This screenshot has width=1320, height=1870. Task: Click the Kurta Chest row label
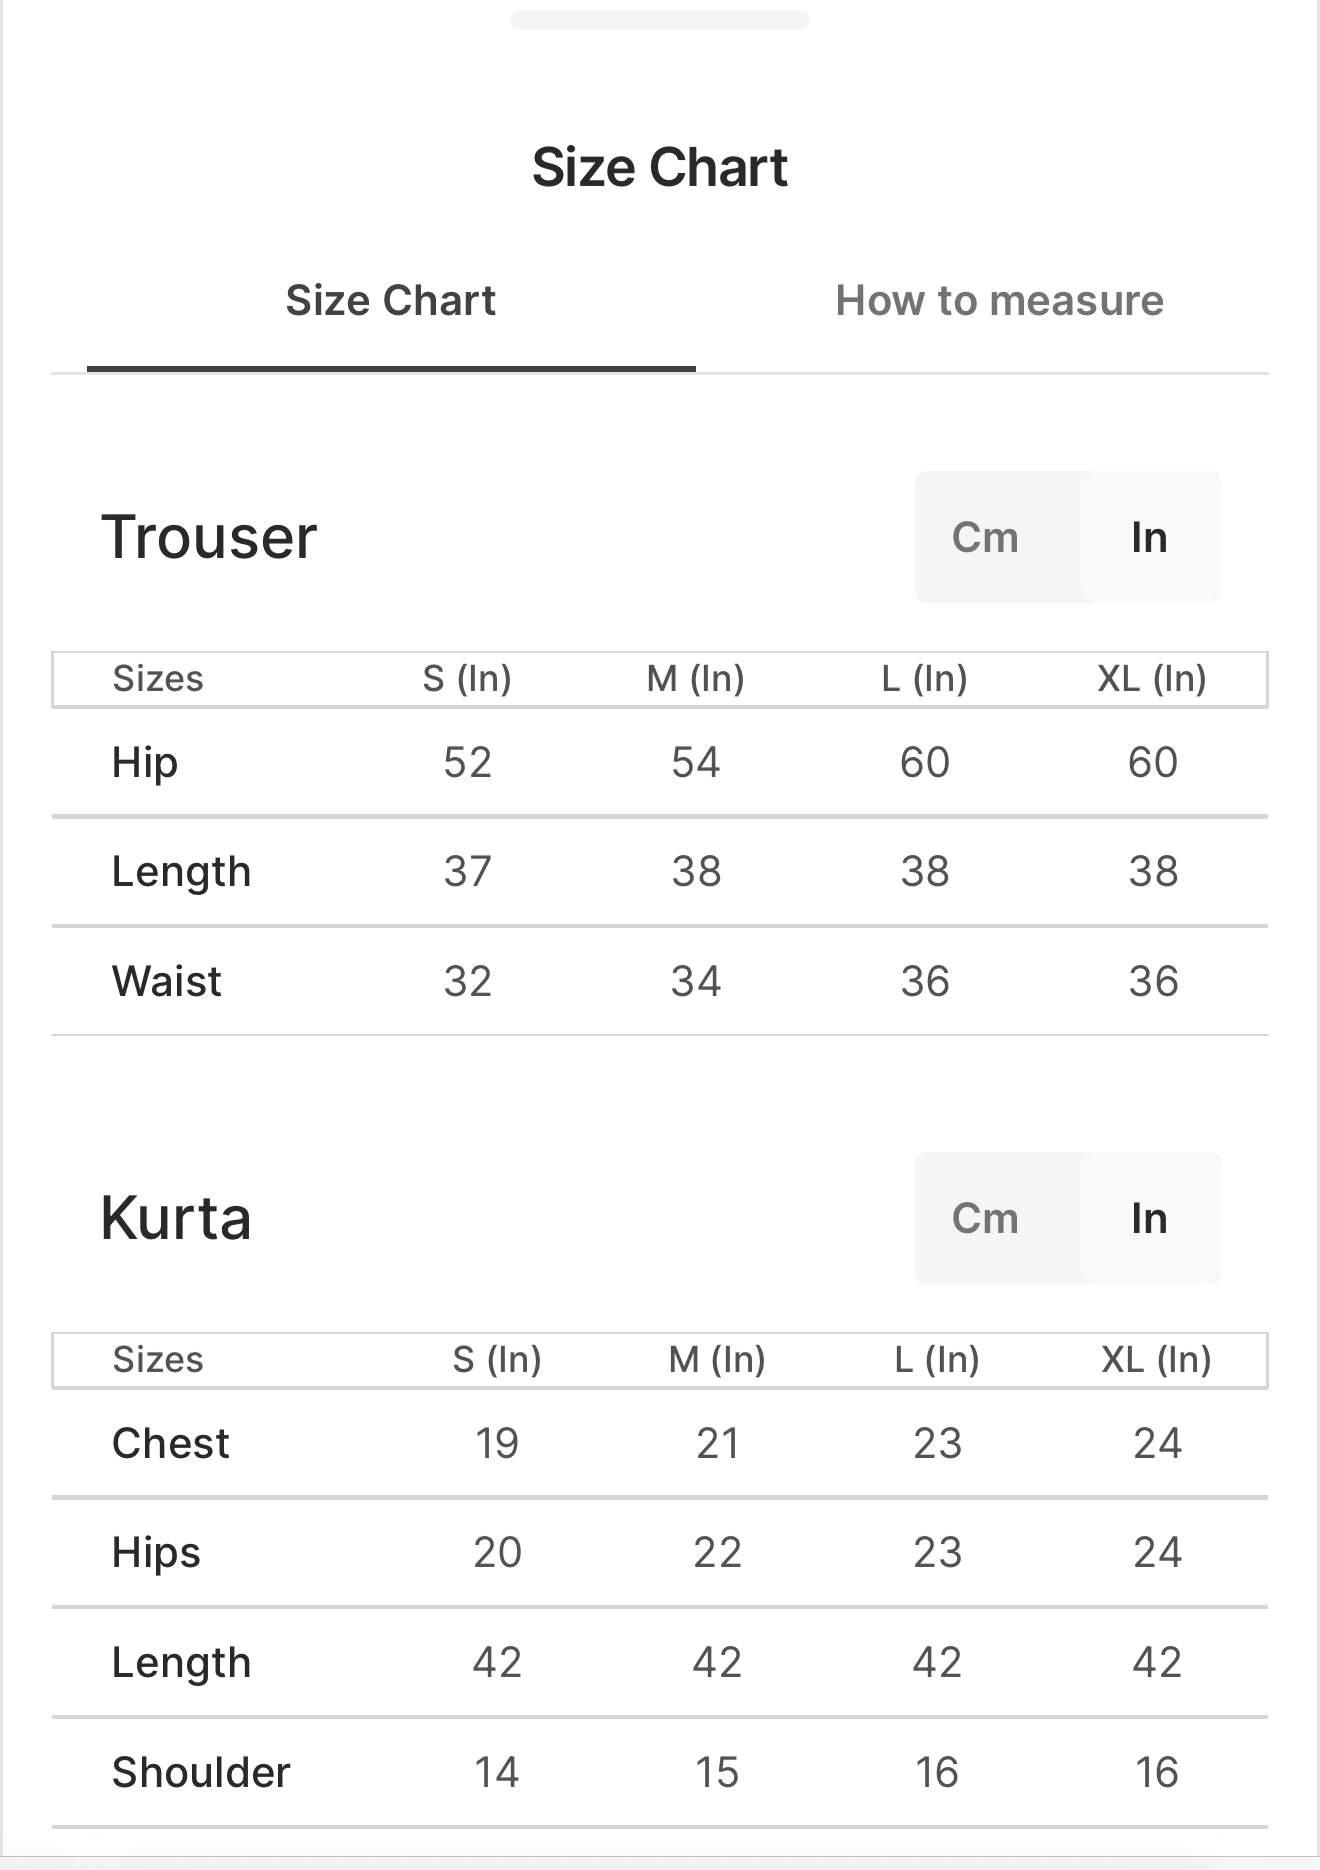click(x=171, y=1443)
